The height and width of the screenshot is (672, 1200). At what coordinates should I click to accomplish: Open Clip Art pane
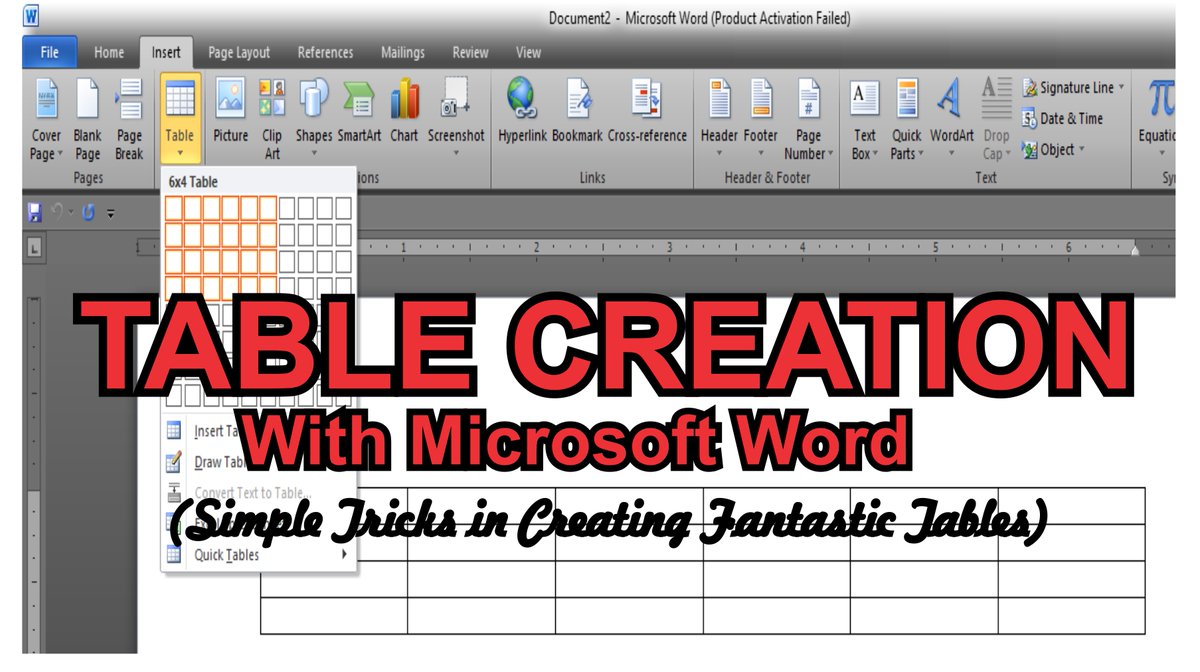(x=272, y=118)
